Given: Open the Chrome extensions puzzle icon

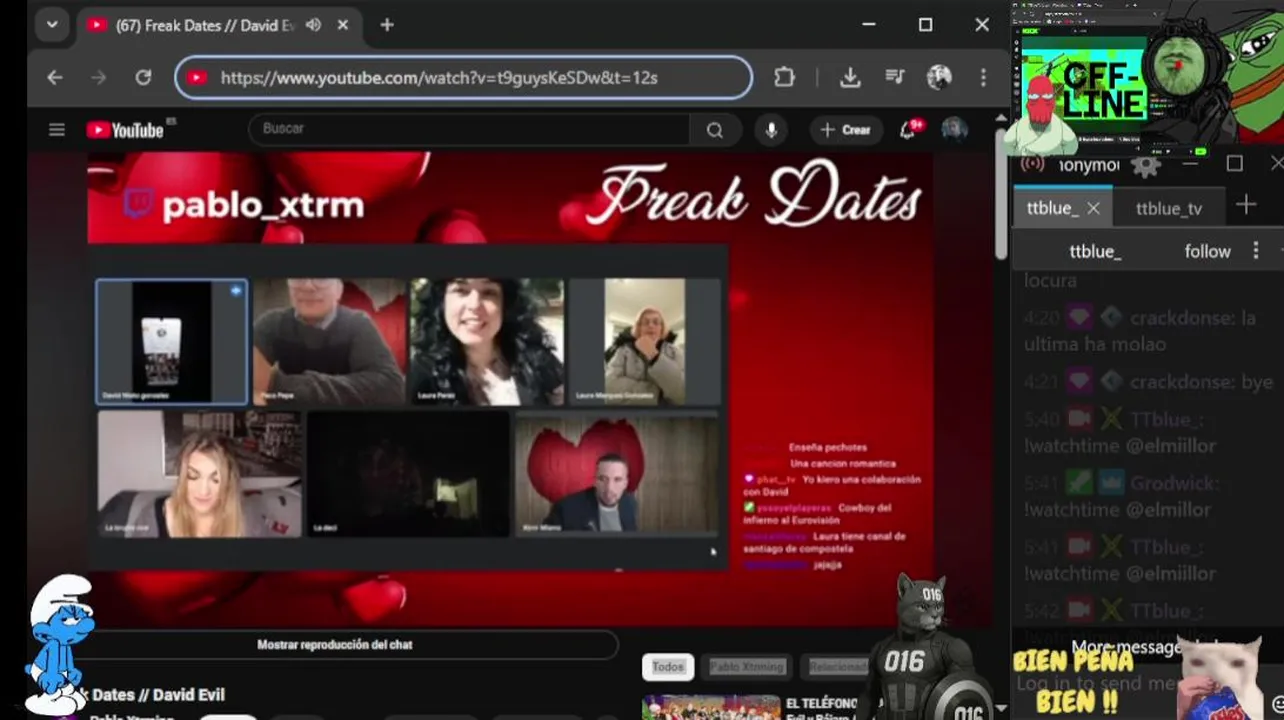Looking at the screenshot, I should [x=784, y=78].
